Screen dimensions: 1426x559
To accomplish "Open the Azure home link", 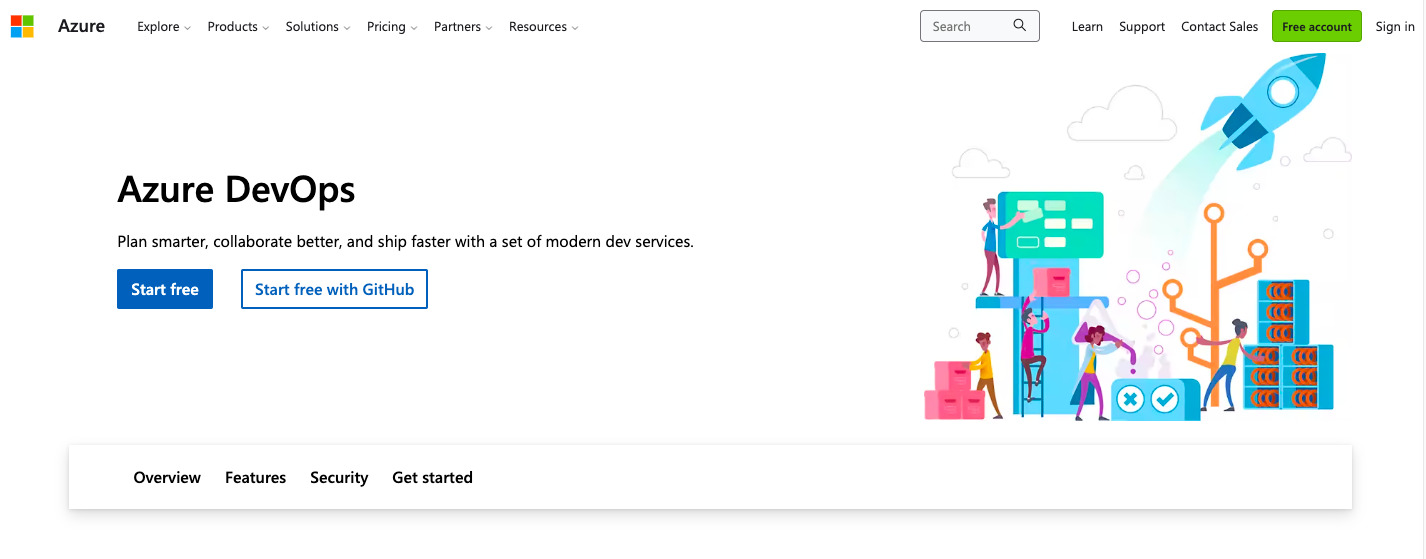I will 81,26.
